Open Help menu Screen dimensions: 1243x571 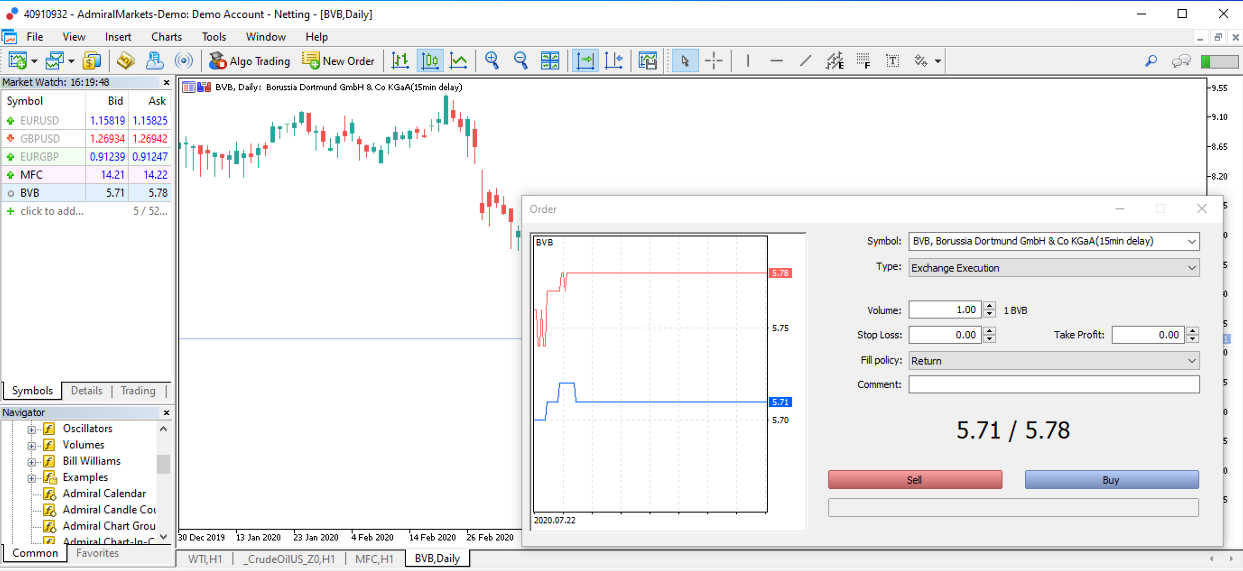[317, 37]
